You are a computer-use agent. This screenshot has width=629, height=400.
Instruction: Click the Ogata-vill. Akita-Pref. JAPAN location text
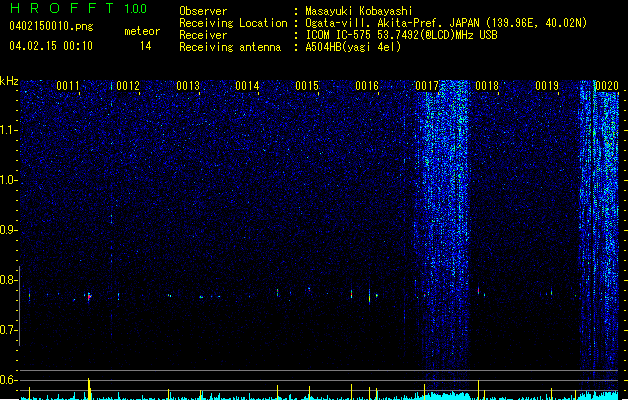click(392, 23)
